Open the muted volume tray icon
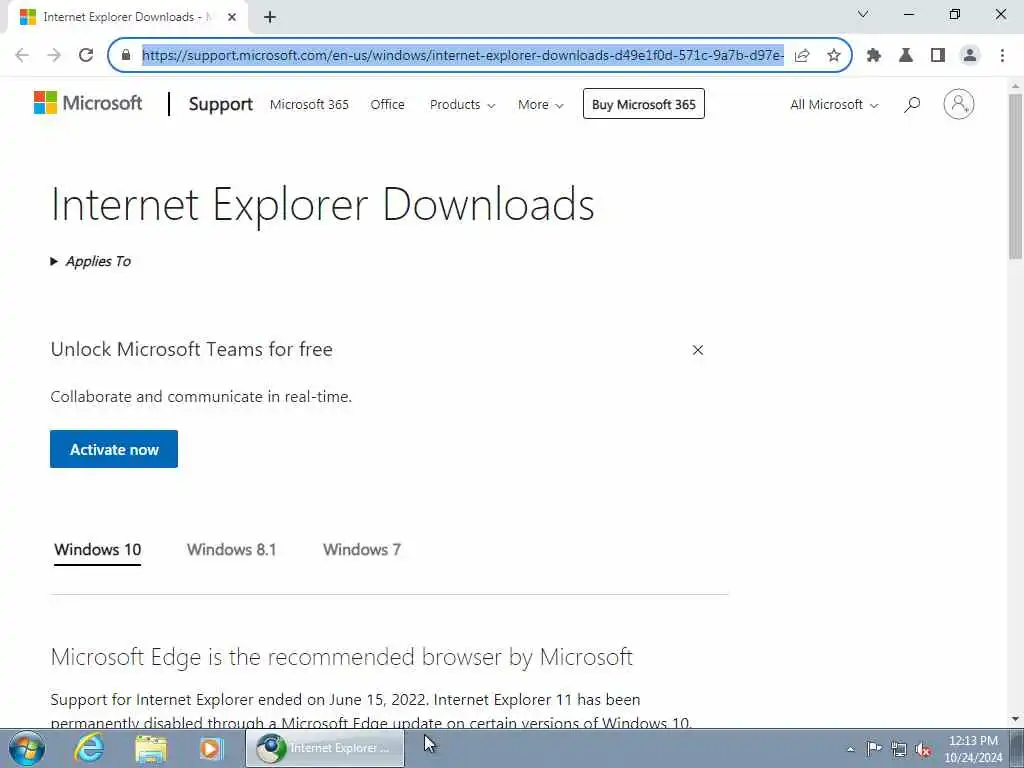 [923, 749]
